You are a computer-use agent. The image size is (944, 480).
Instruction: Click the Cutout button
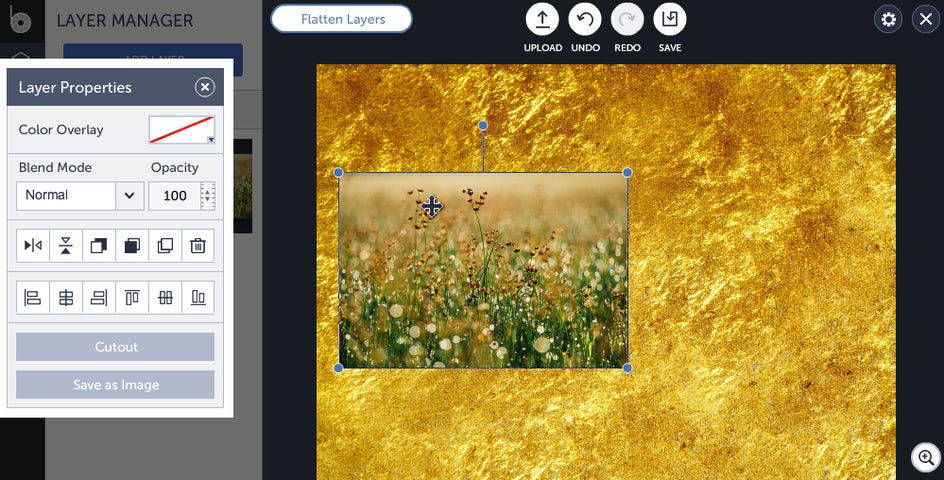pos(115,347)
